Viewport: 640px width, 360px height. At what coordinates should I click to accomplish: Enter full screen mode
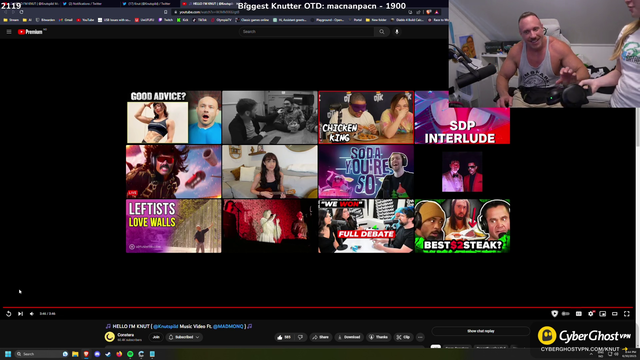(627, 313)
